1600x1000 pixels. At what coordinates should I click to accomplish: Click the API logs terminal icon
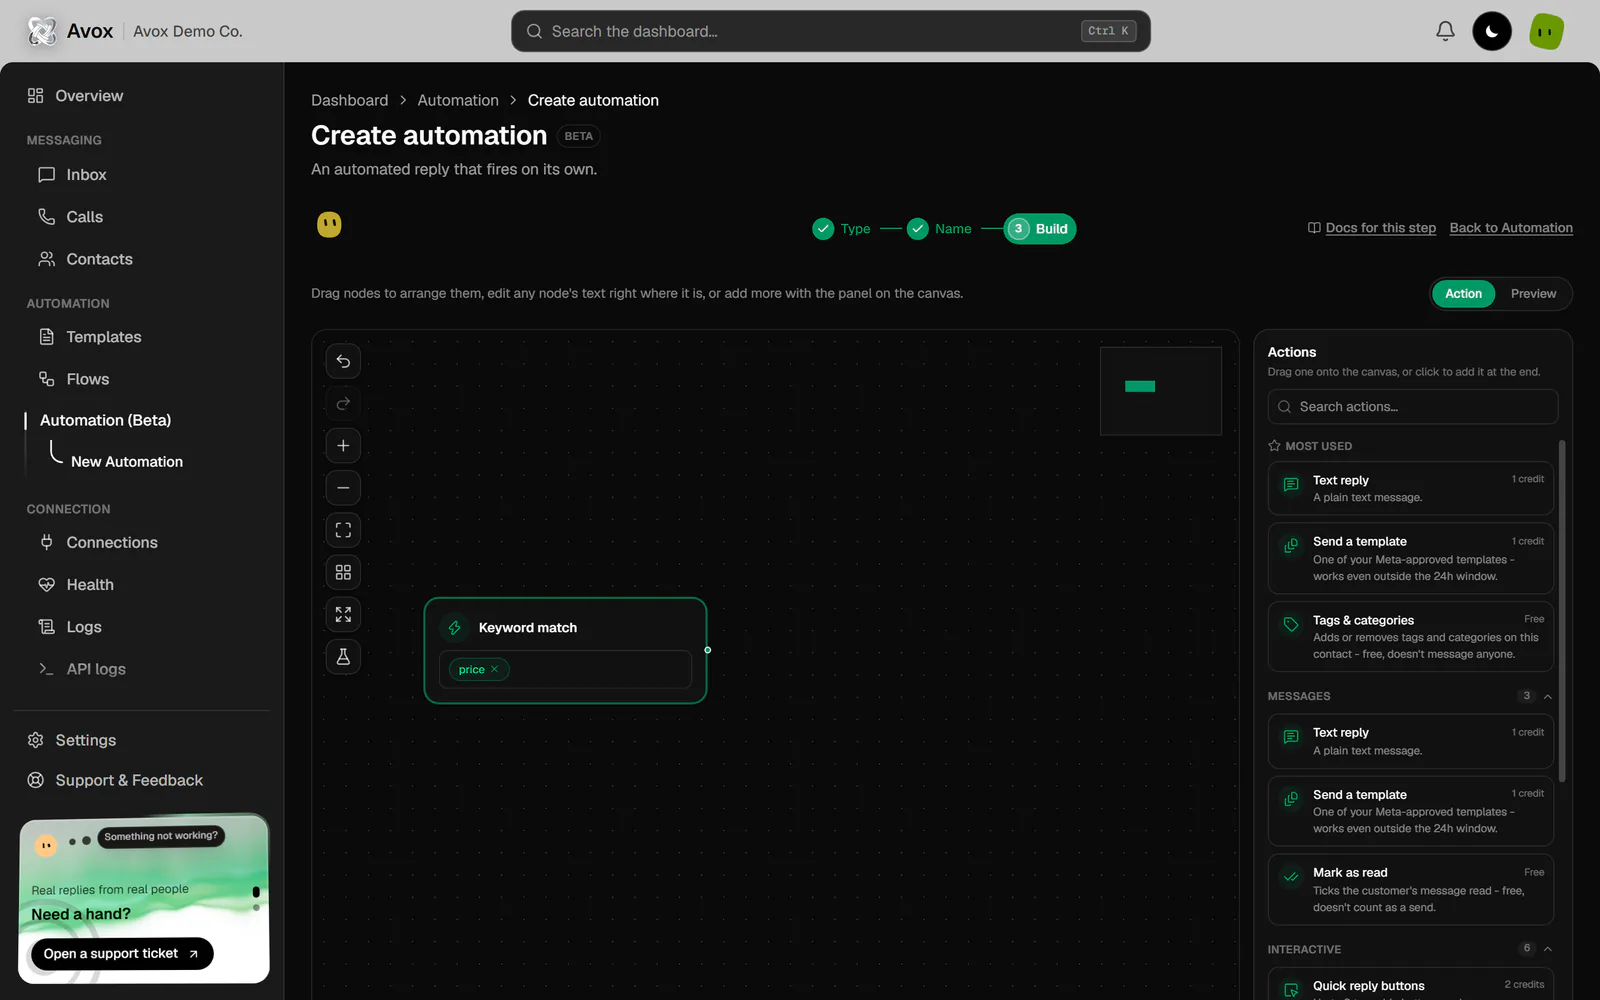coord(46,669)
